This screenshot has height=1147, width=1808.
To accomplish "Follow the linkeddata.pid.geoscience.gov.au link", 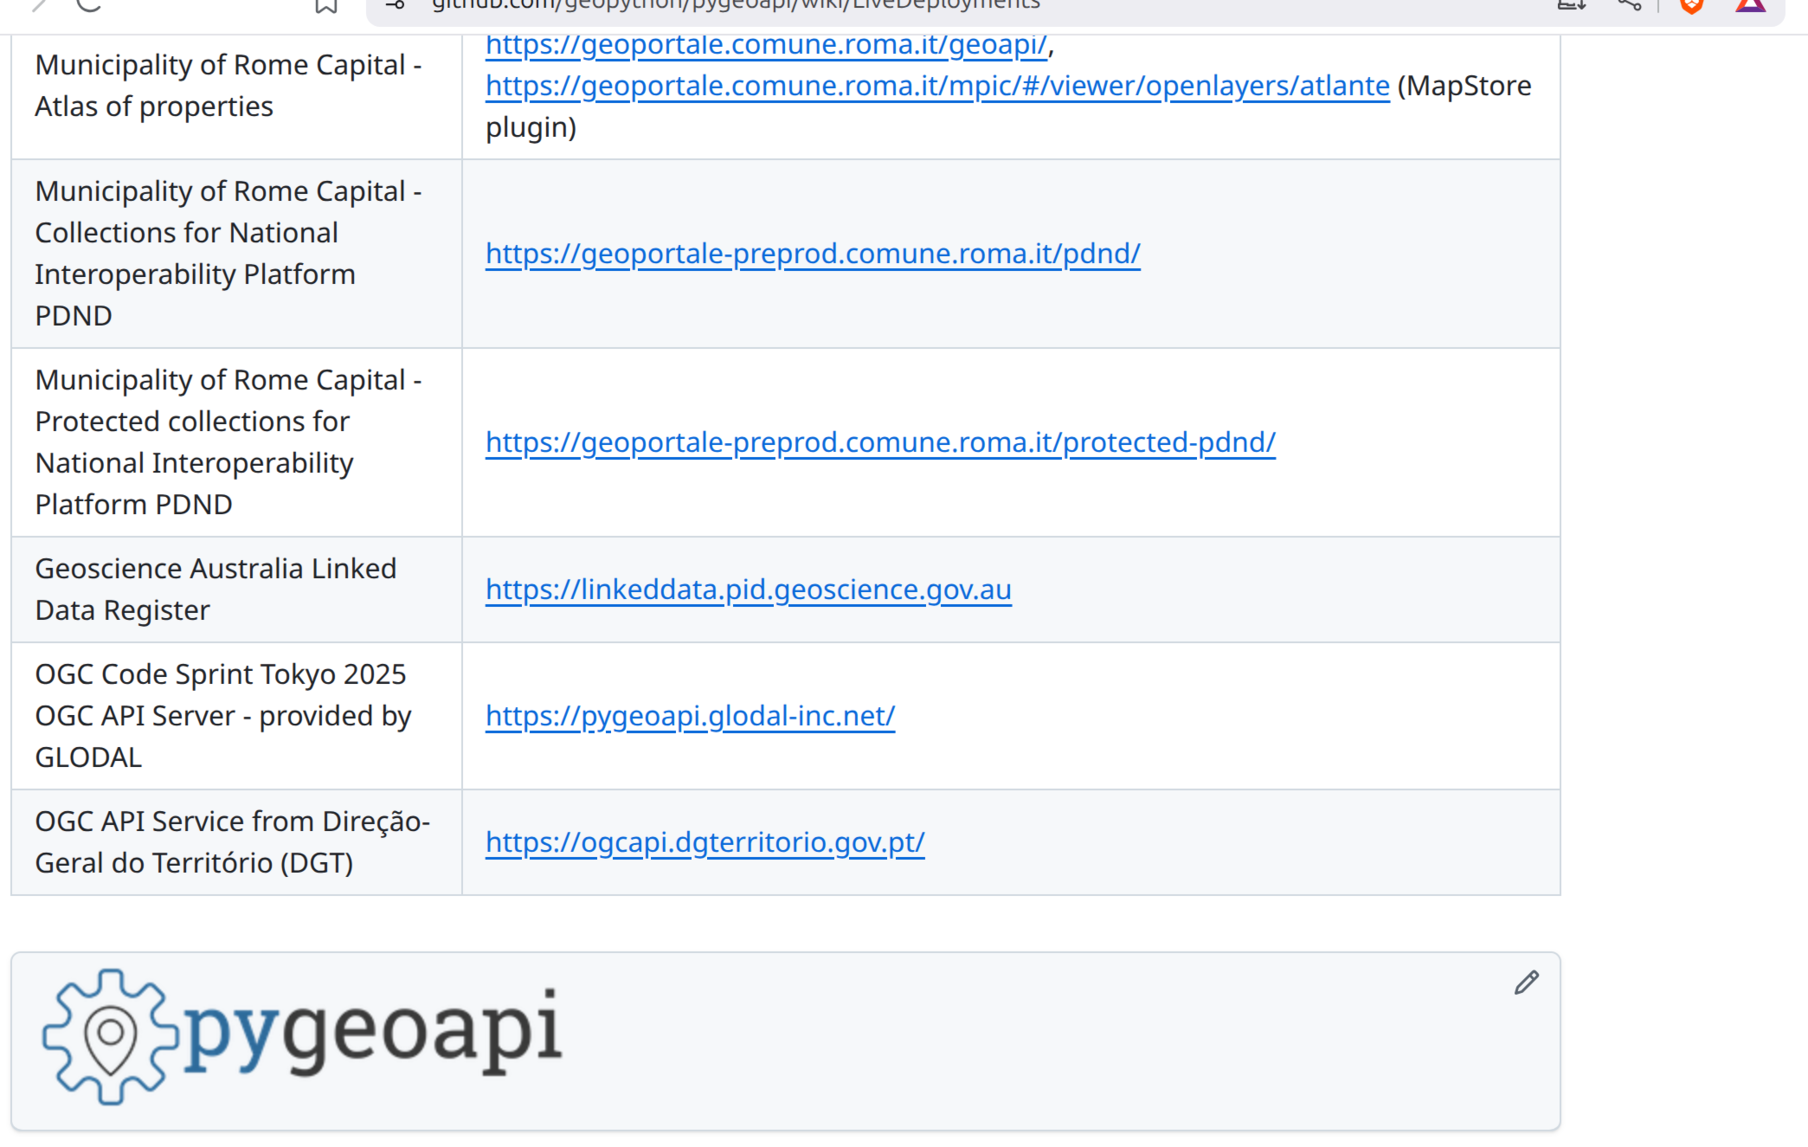I will tap(748, 590).
